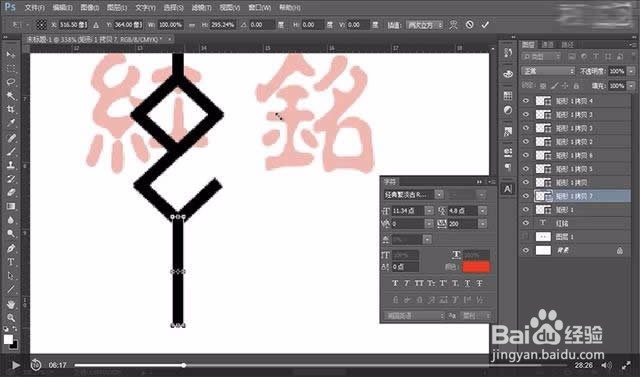Select the Magic Wand tool

click(x=11, y=96)
